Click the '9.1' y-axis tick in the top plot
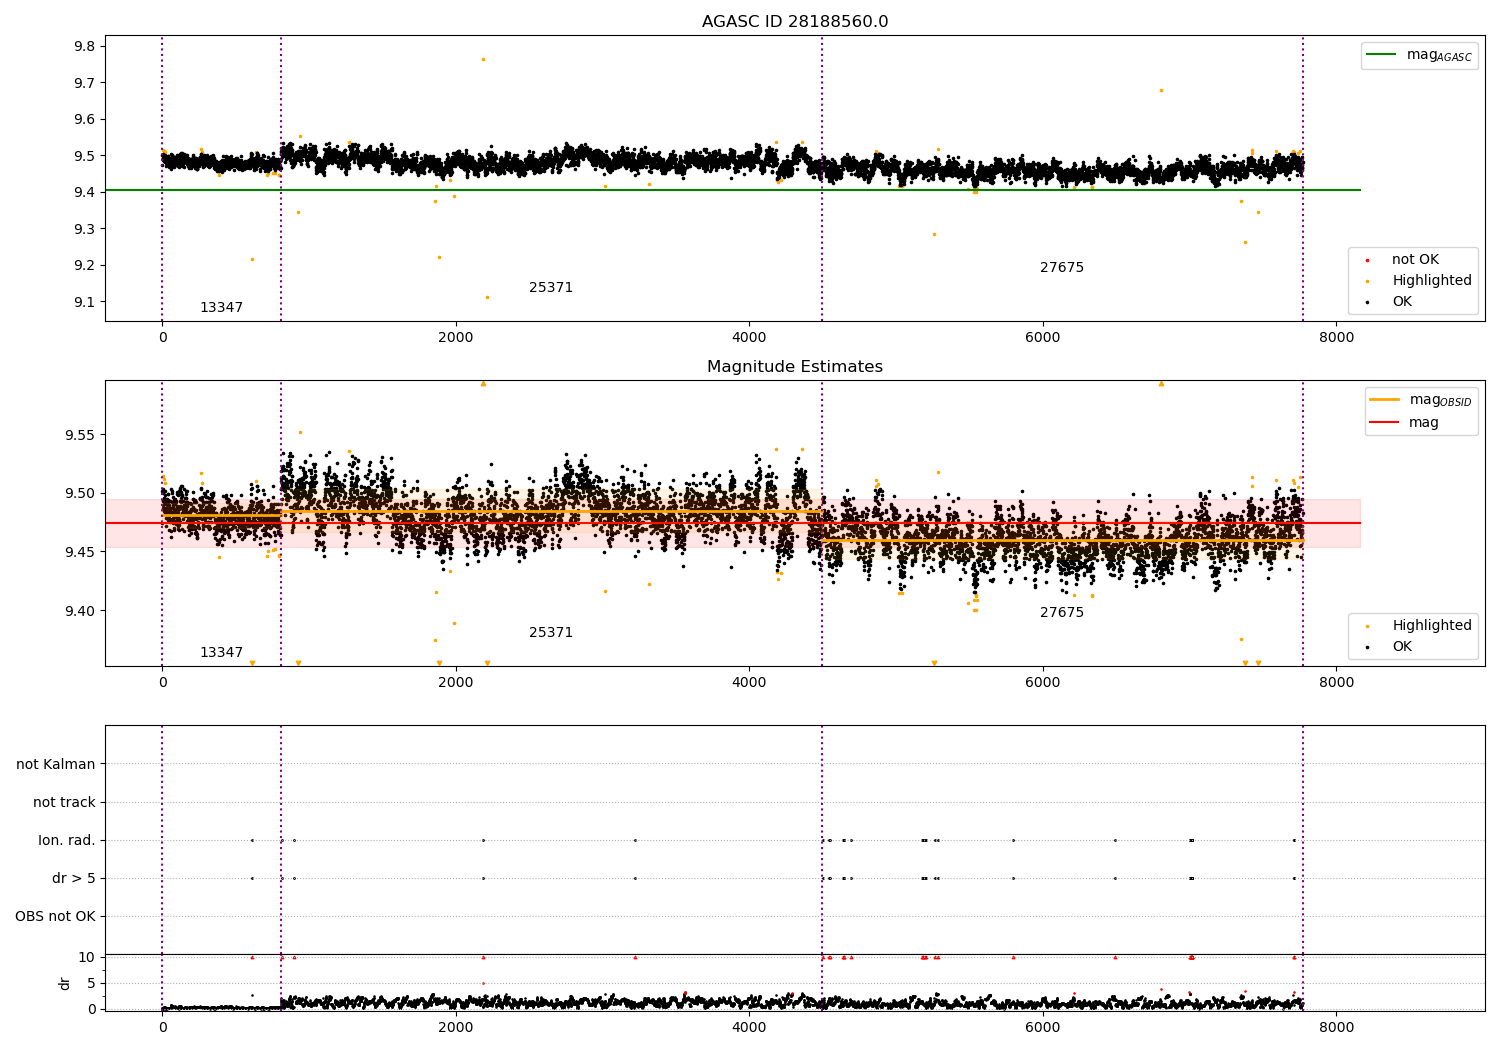Image resolution: width=1500 pixels, height=1050 pixels. (85, 303)
